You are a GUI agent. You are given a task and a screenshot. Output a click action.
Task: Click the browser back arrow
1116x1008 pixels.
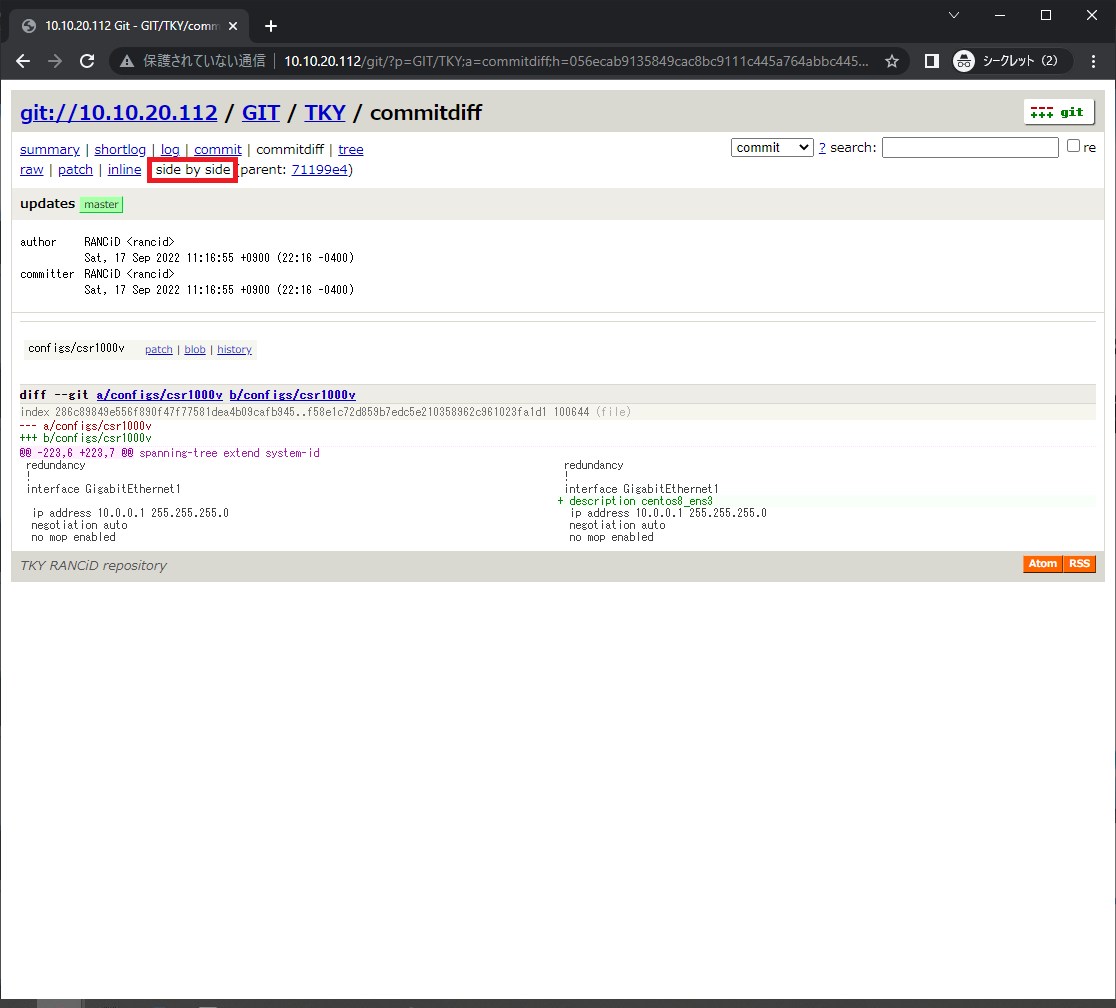coord(23,61)
